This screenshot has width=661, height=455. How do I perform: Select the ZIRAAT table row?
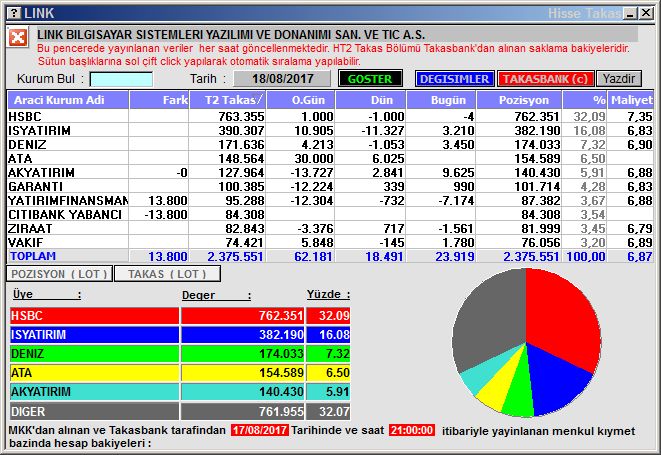pyautogui.click(x=330, y=228)
